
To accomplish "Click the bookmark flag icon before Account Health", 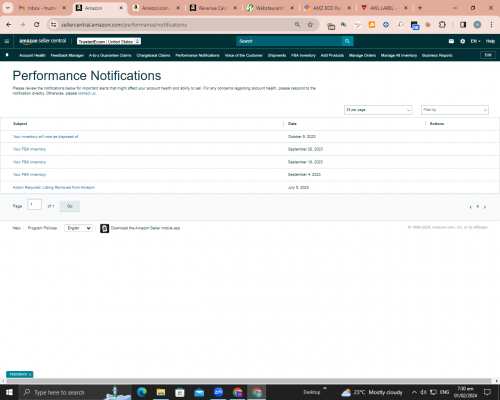I will 7,55.
